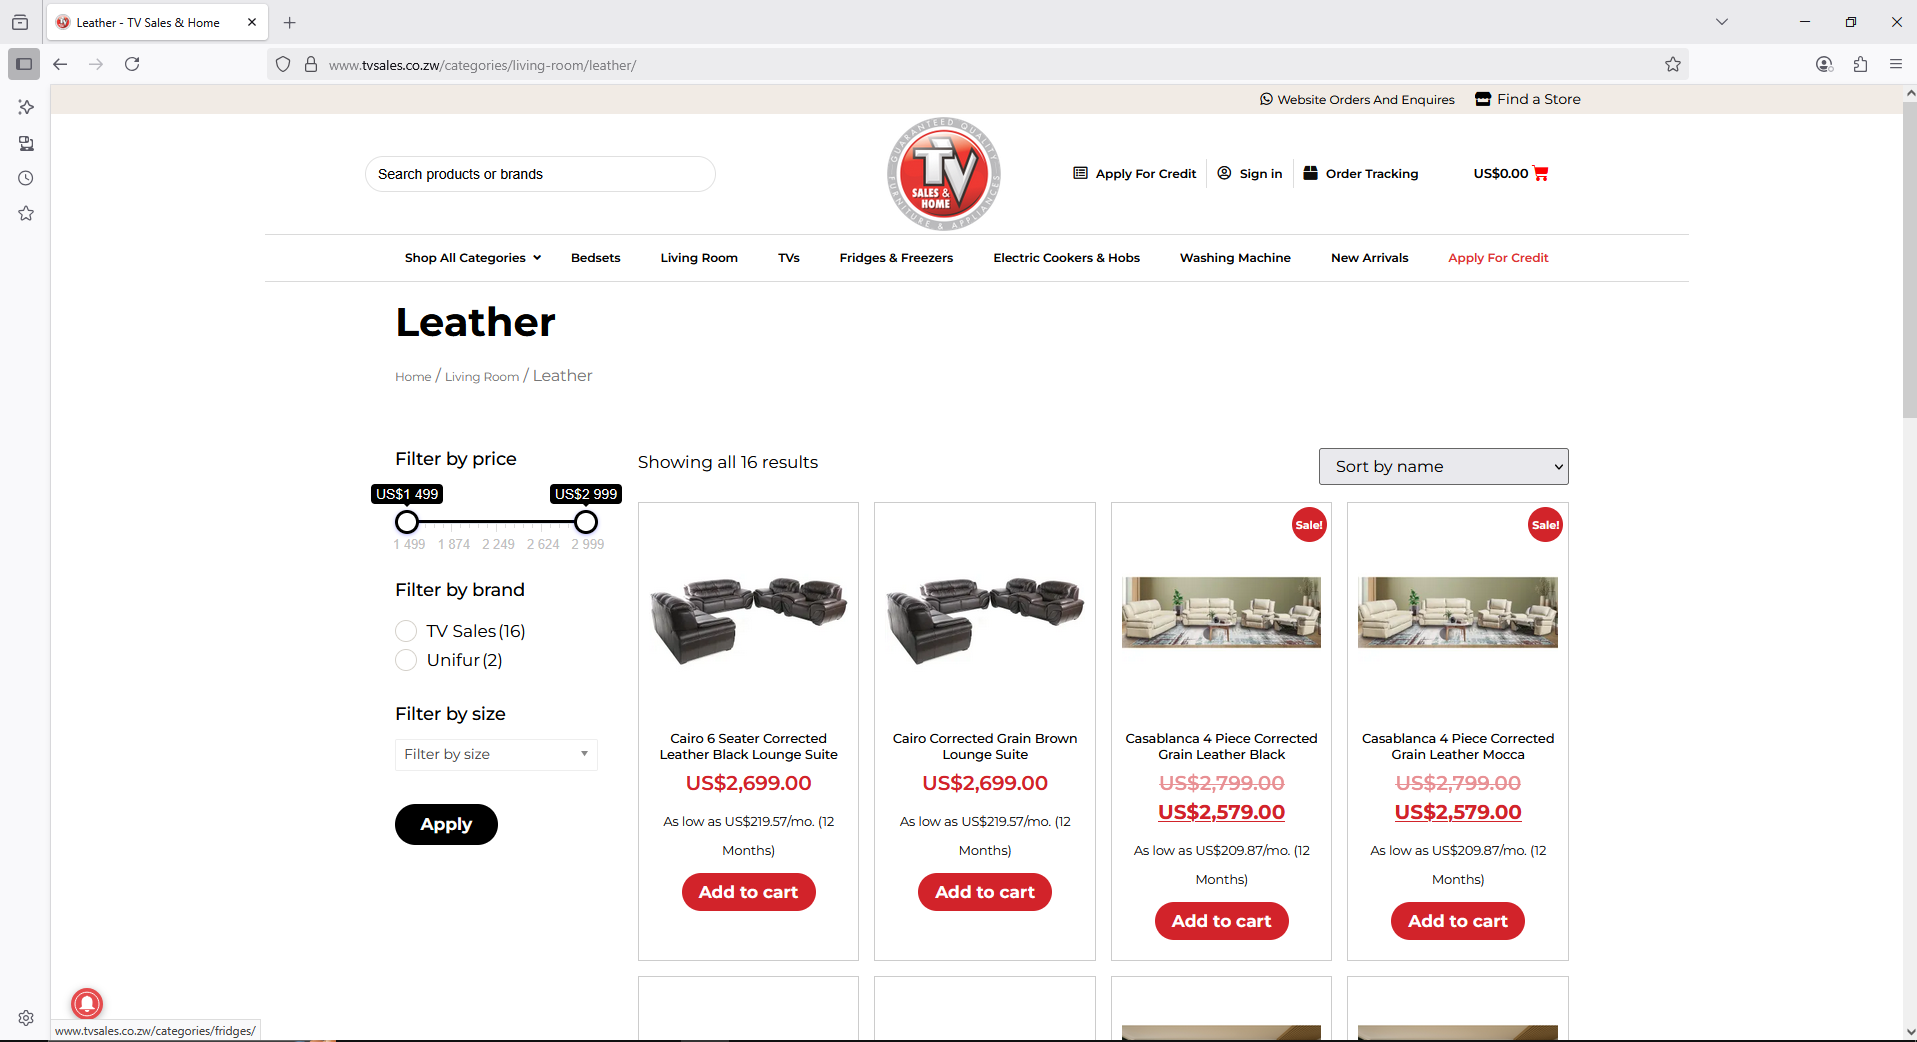Open the shopping cart showing US$0.00

(1510, 173)
